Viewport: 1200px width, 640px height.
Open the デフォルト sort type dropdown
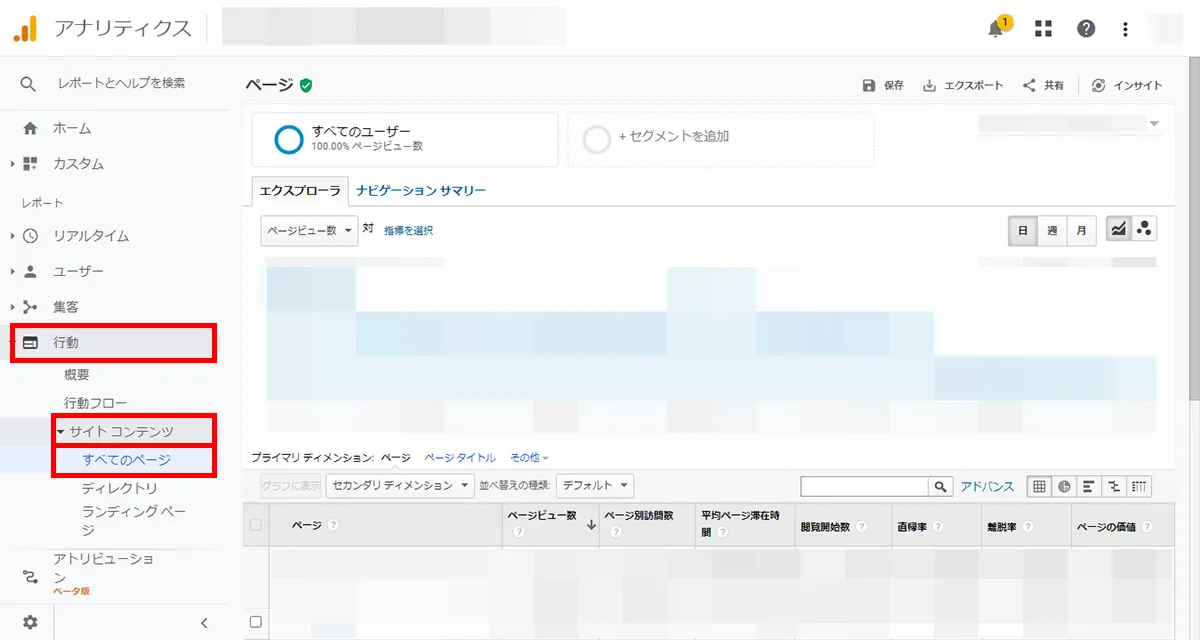(595, 485)
